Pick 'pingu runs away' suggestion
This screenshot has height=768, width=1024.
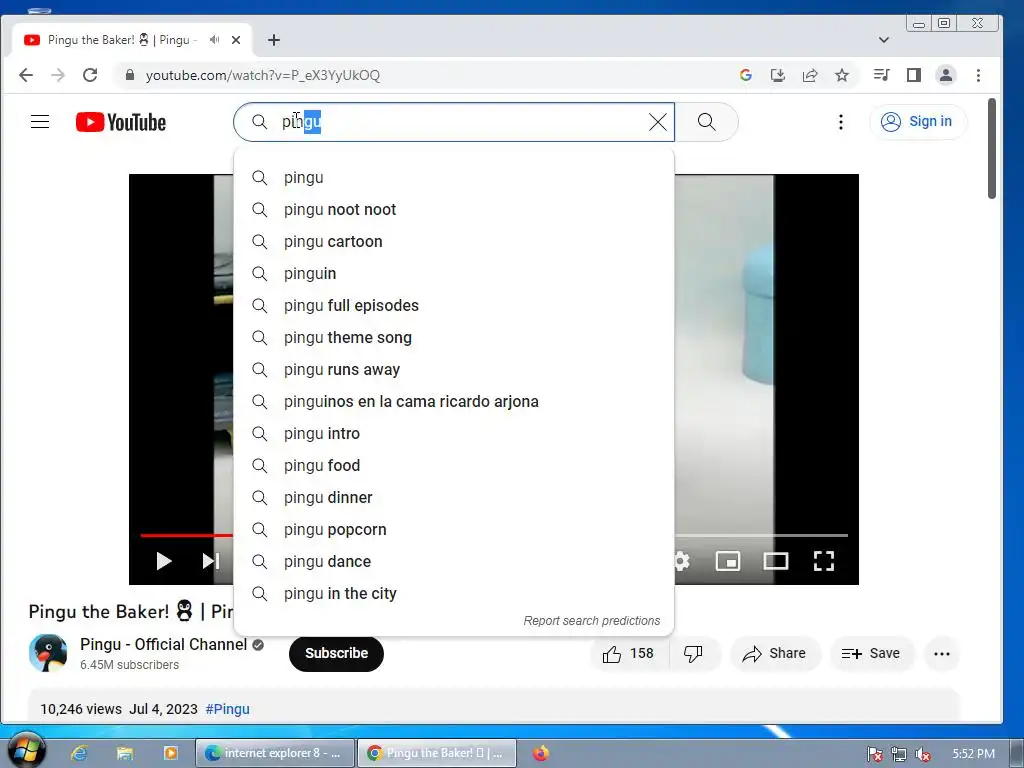[453, 370]
